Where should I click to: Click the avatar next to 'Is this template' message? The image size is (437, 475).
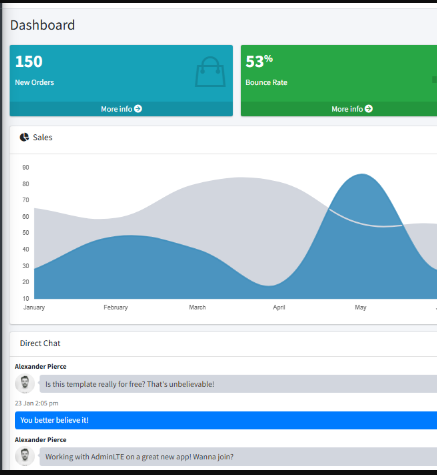25,383
